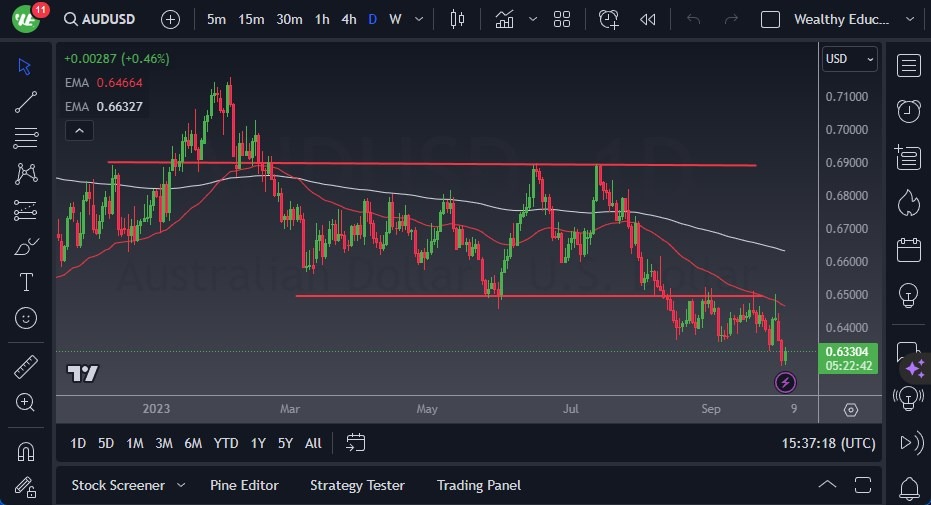Viewport: 931px width, 505px height.
Task: Open the watchlist panel icon
Action: pyautogui.click(x=908, y=66)
